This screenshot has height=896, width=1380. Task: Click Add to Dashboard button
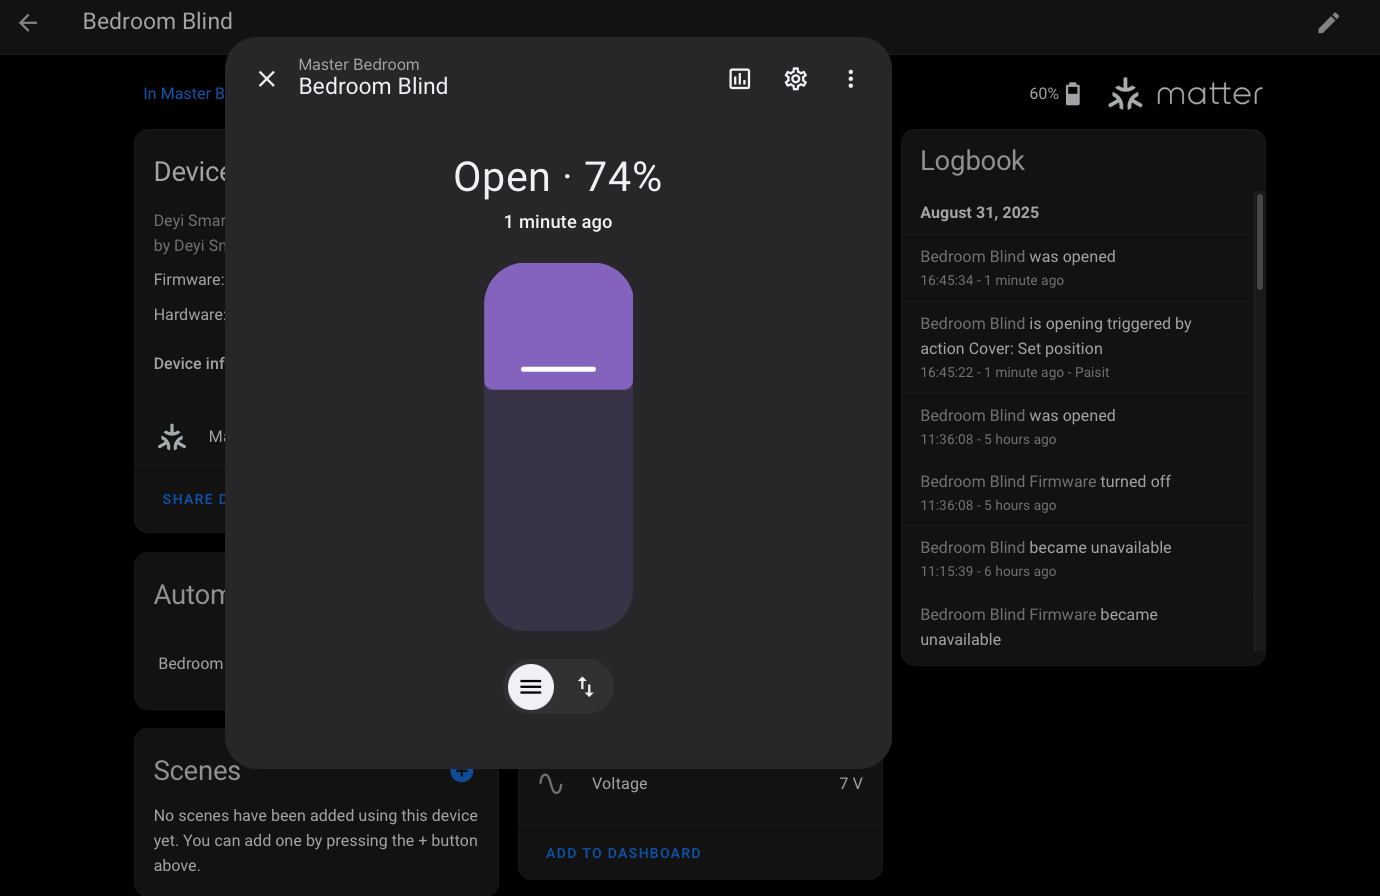coord(623,853)
